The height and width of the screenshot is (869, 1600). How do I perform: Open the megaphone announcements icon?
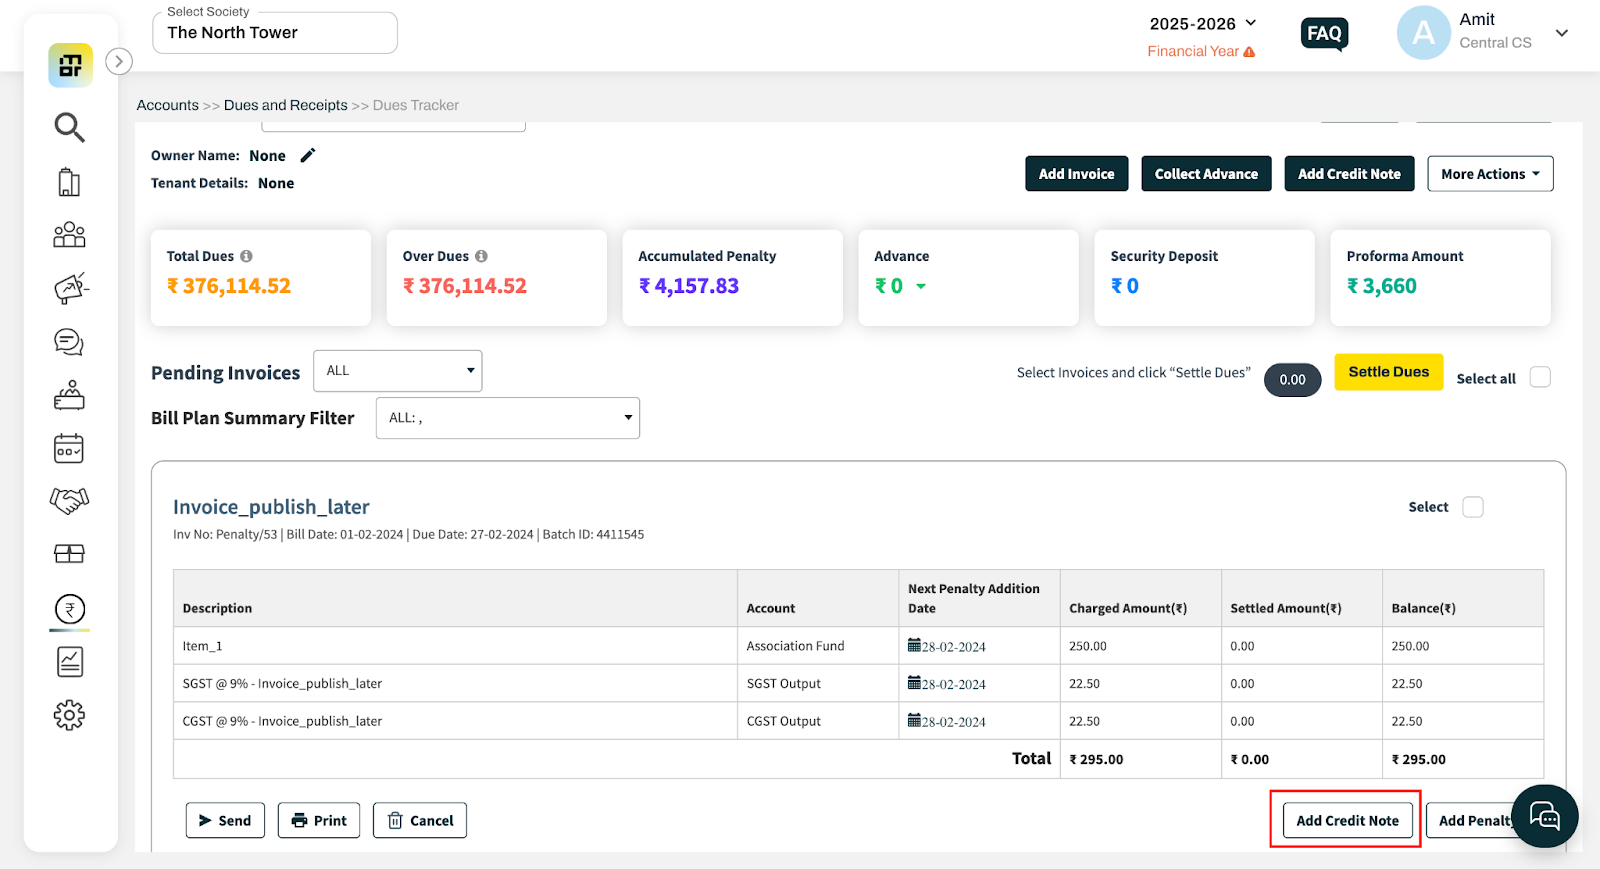(x=70, y=288)
